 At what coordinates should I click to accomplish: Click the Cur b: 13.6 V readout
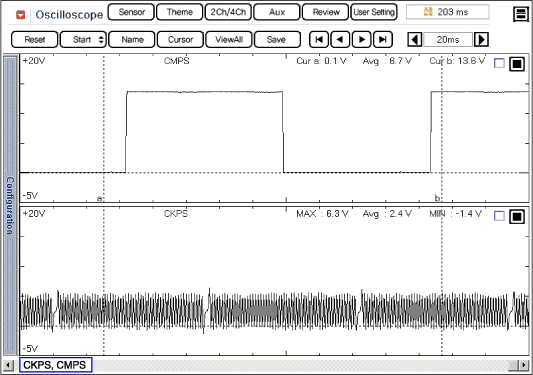pos(457,61)
